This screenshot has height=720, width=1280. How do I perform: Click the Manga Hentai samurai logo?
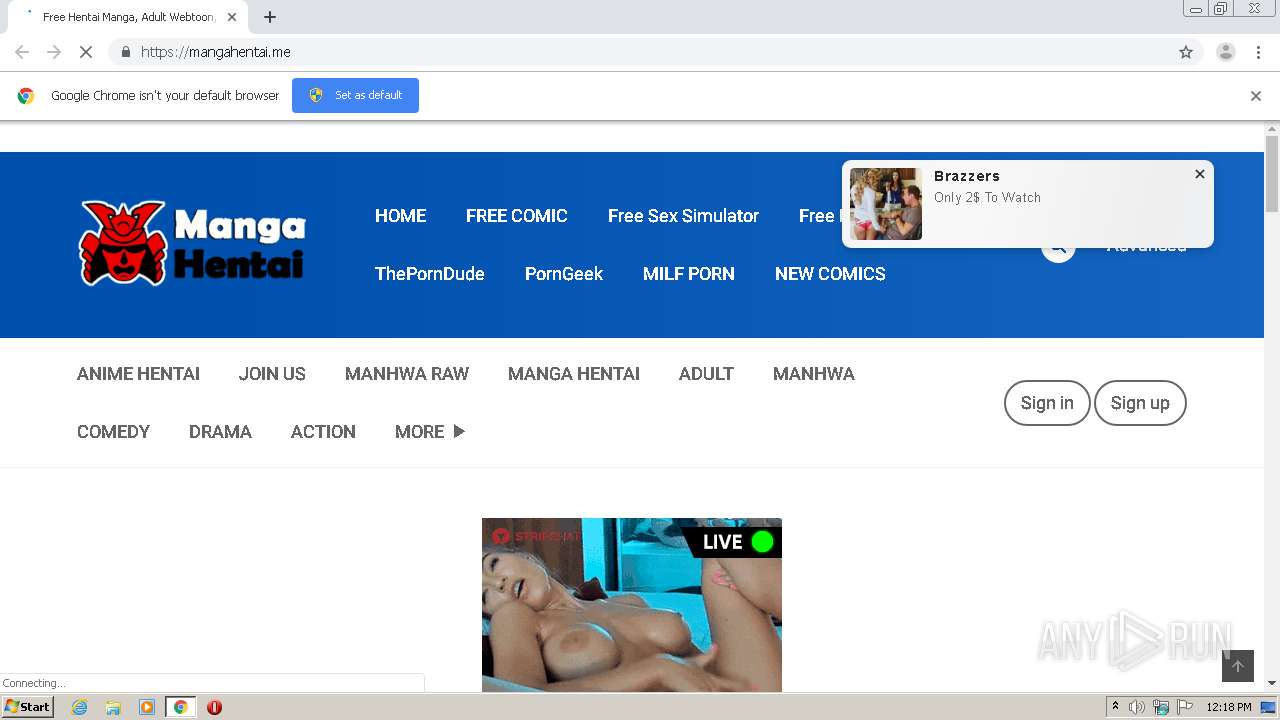pos(193,243)
